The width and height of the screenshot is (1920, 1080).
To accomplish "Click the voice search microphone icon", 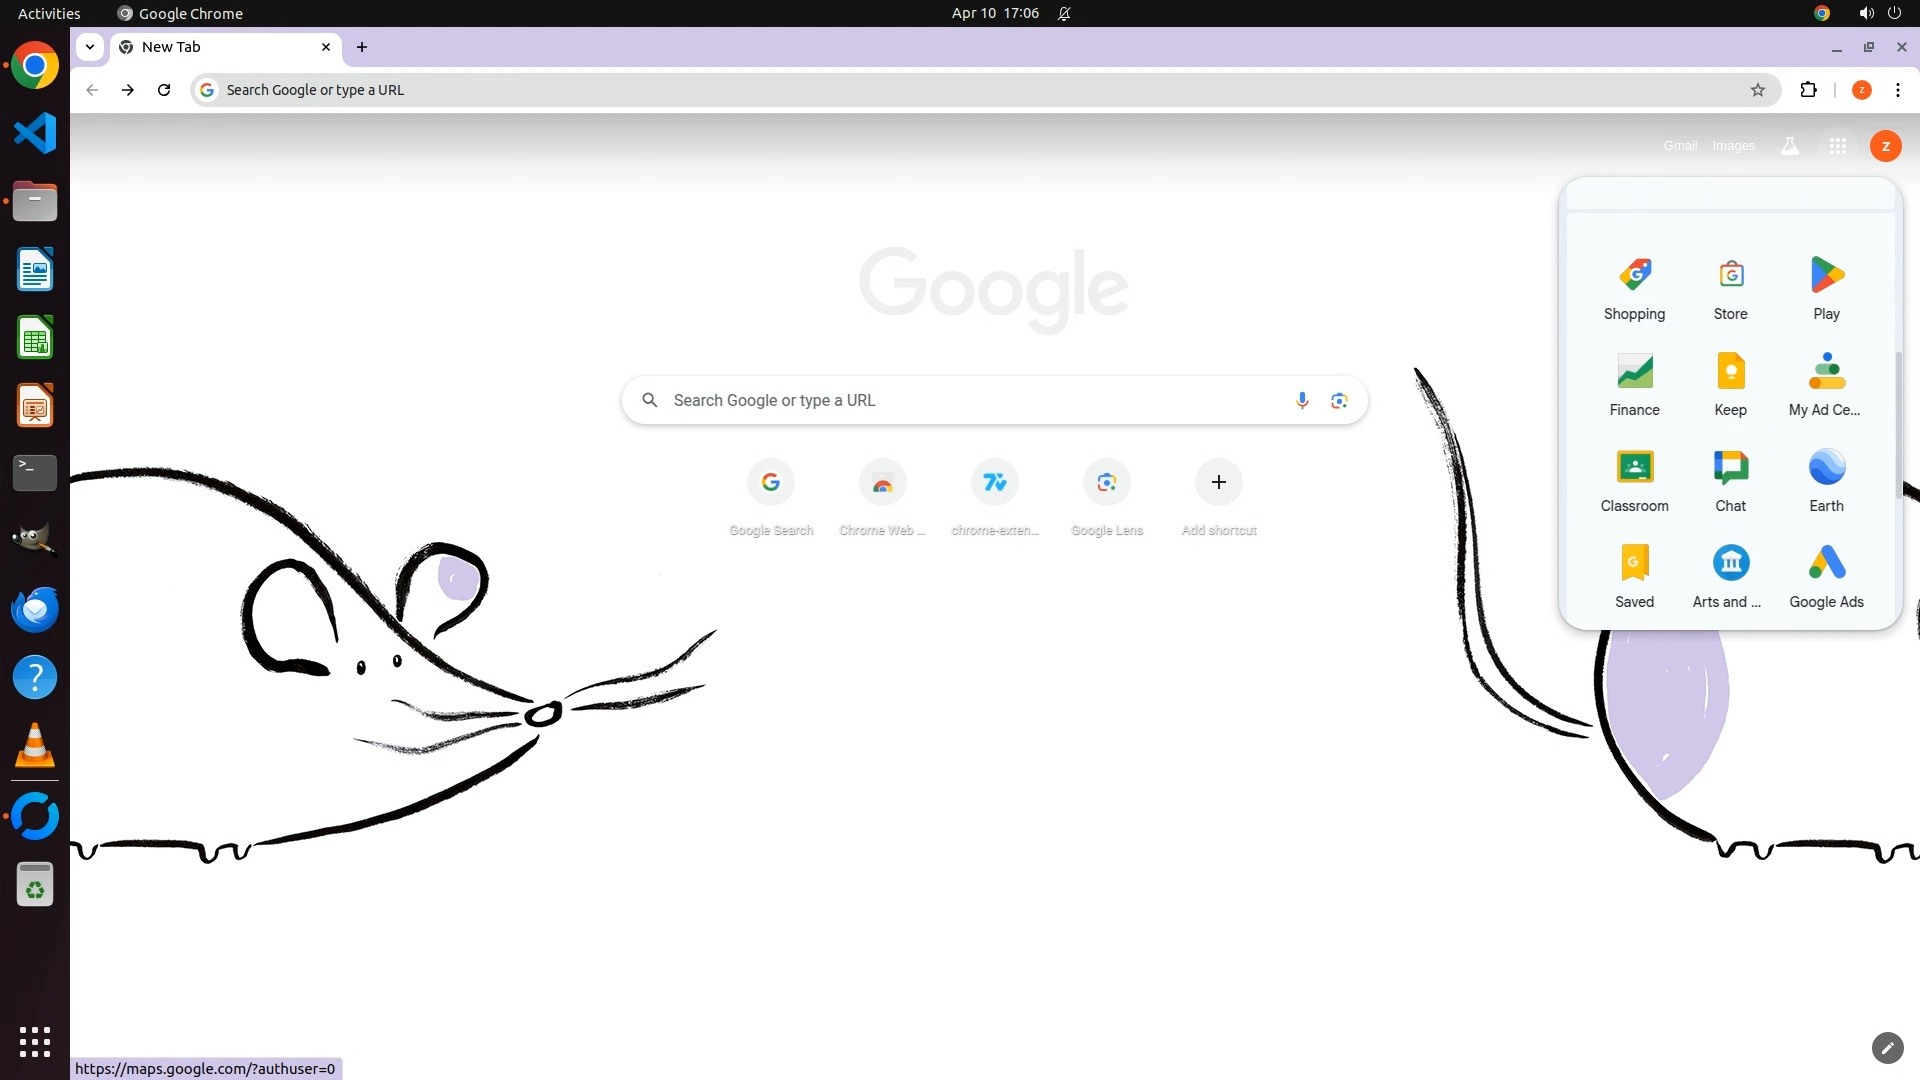I will (x=1301, y=400).
